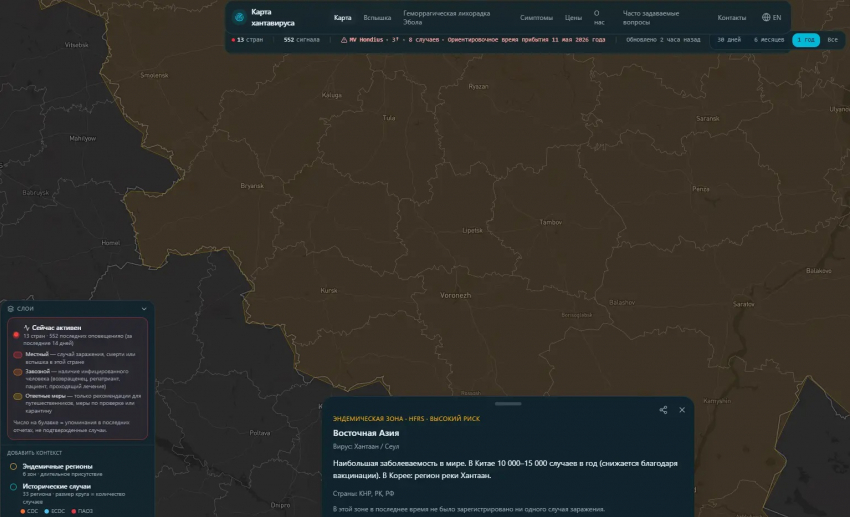Screen dimensions: 850x517
Task: Click the red ПАОЗ source dot
Action: point(74,511)
